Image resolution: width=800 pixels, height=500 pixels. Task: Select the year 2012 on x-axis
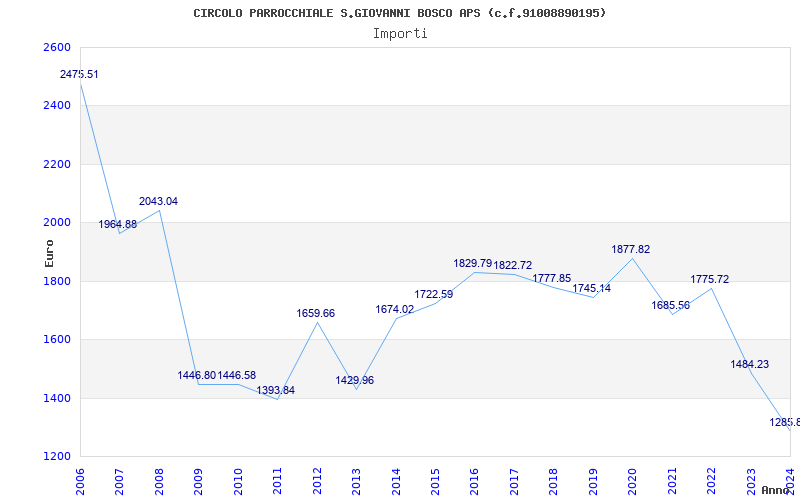[x=317, y=481]
